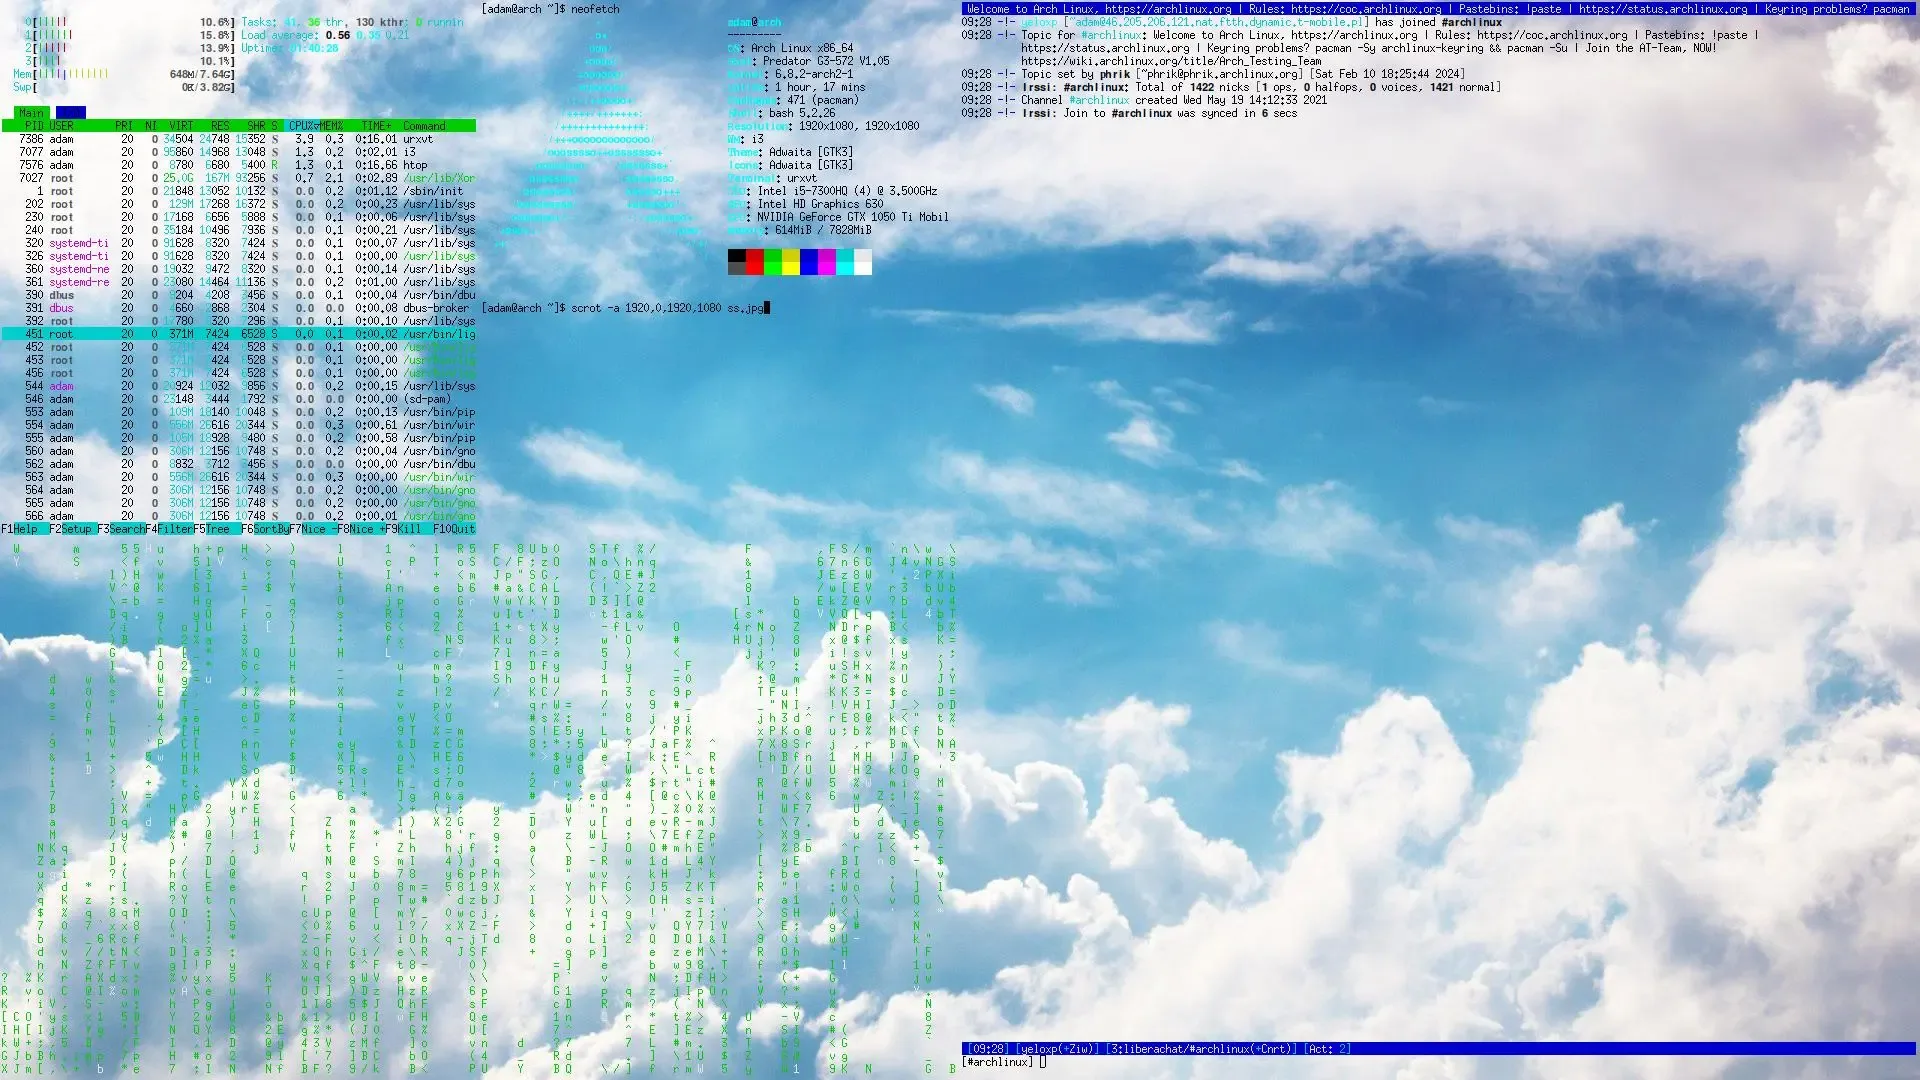Click the blue block in neofetch palette
This screenshot has width=1920, height=1080.
click(809, 262)
